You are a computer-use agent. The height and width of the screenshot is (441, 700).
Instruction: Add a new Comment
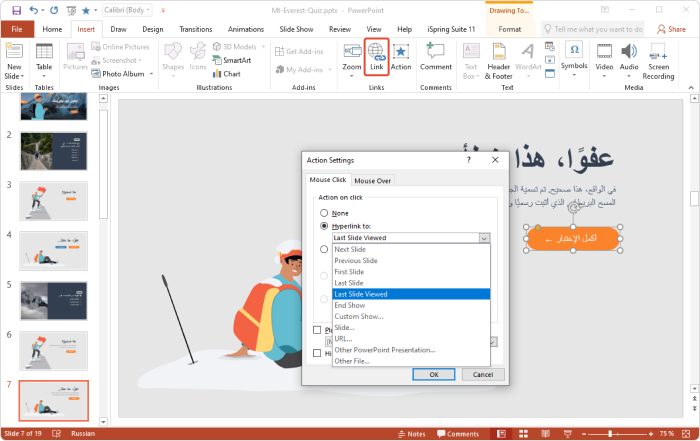point(436,57)
